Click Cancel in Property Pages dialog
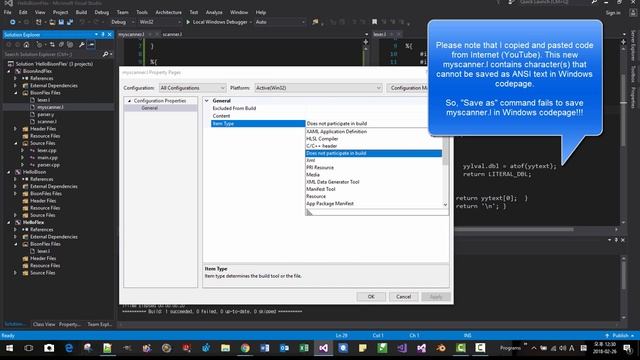The image size is (640, 360). (x=403, y=297)
